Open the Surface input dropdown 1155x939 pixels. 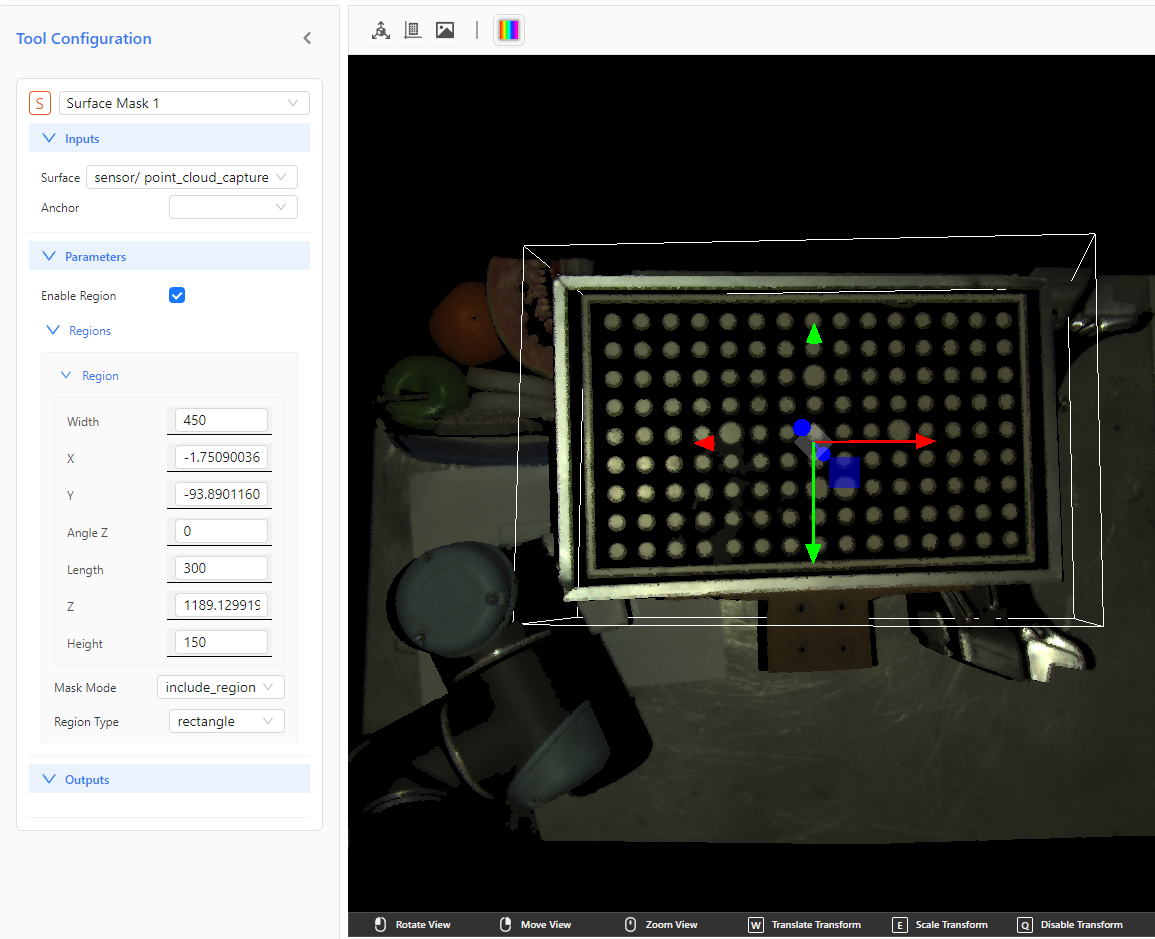point(192,177)
